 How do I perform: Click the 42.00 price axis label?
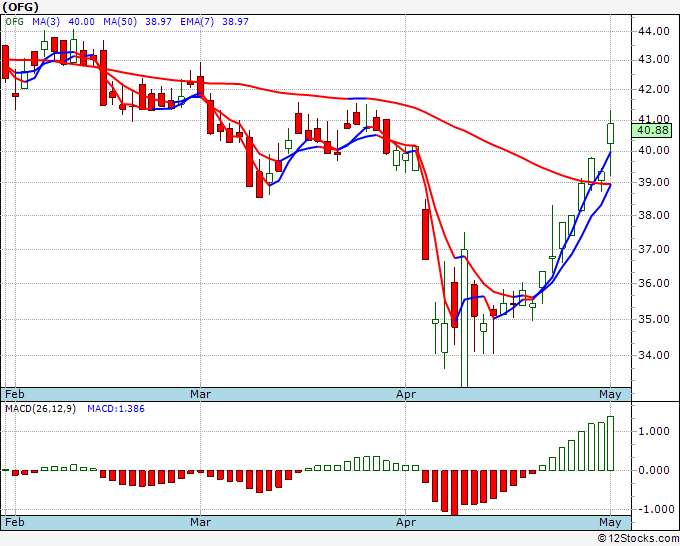point(653,89)
